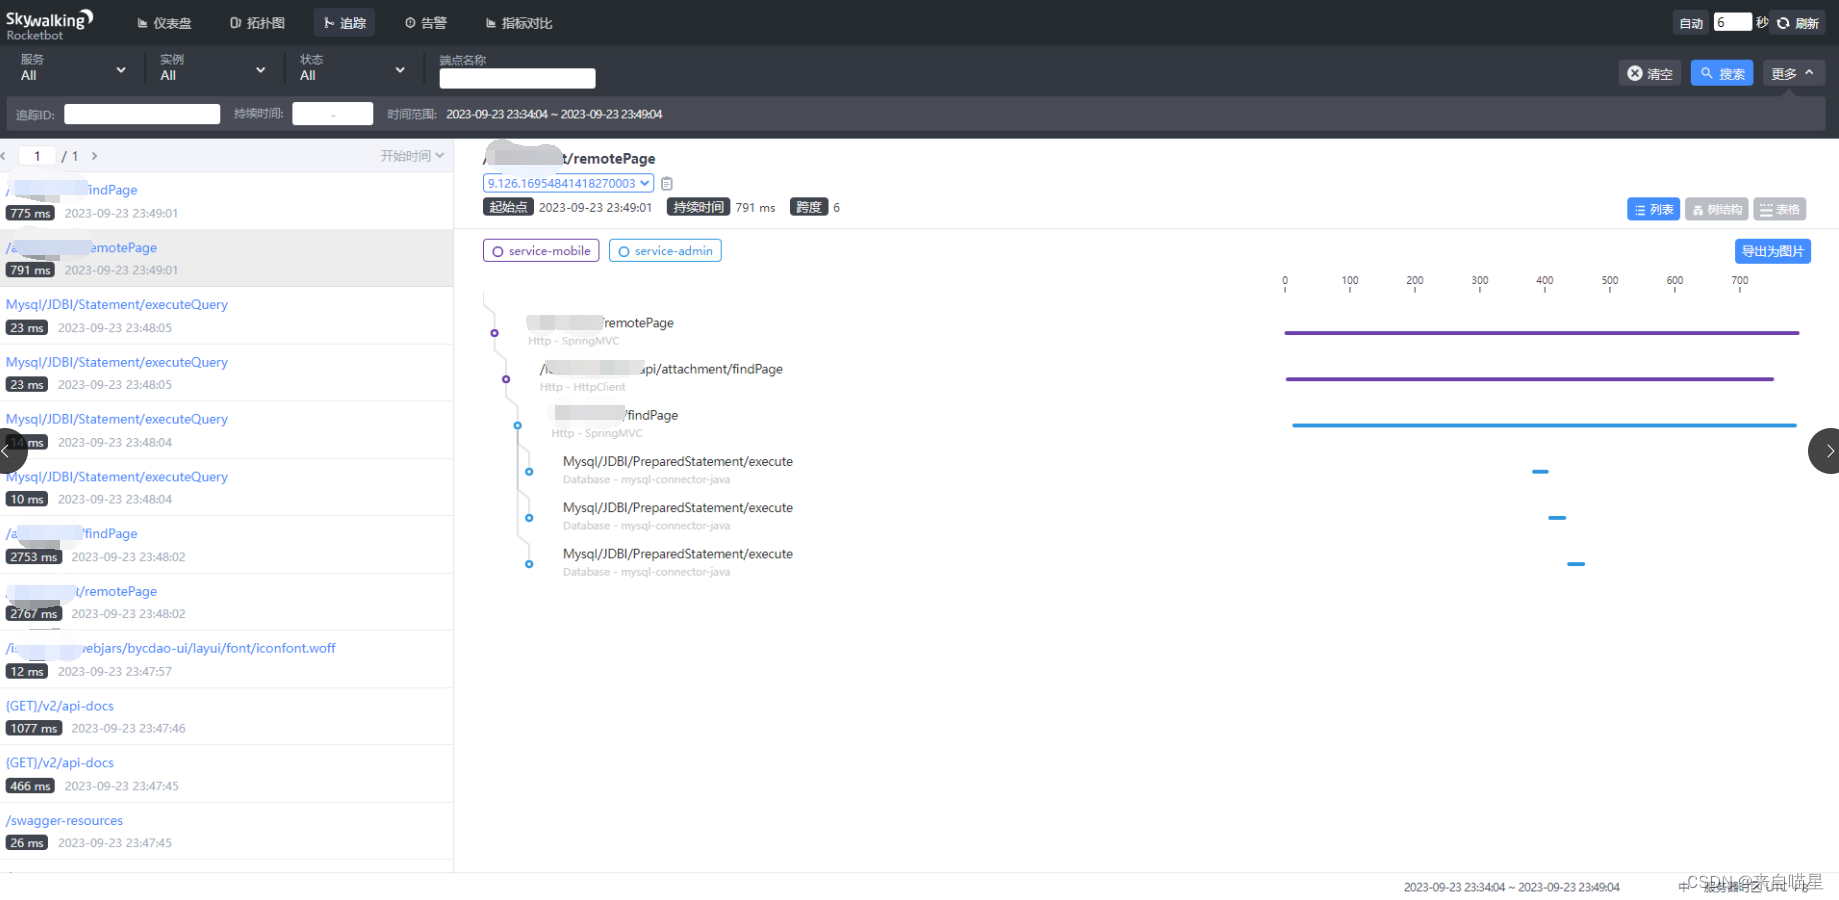Click the remotePage span node circle
This screenshot has height=900, width=1839.
(x=494, y=333)
